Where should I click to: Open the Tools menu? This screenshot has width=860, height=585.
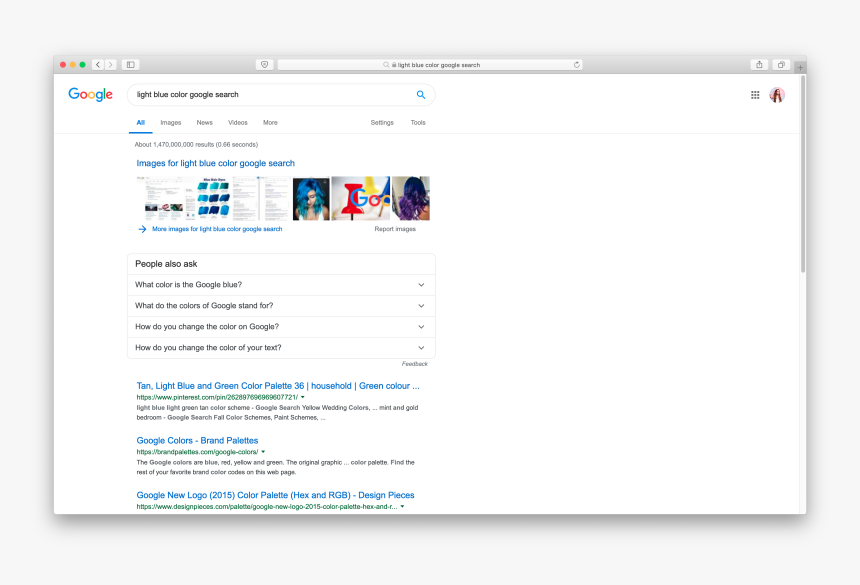pyautogui.click(x=418, y=123)
